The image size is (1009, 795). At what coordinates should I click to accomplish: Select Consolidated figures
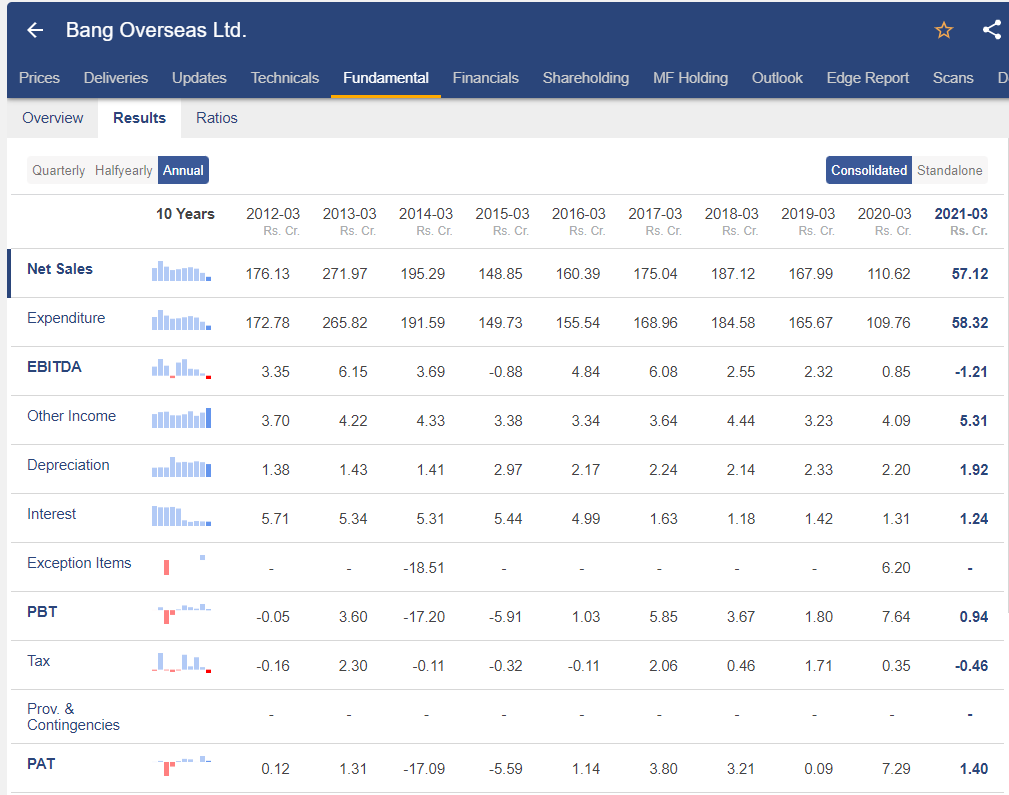869,170
